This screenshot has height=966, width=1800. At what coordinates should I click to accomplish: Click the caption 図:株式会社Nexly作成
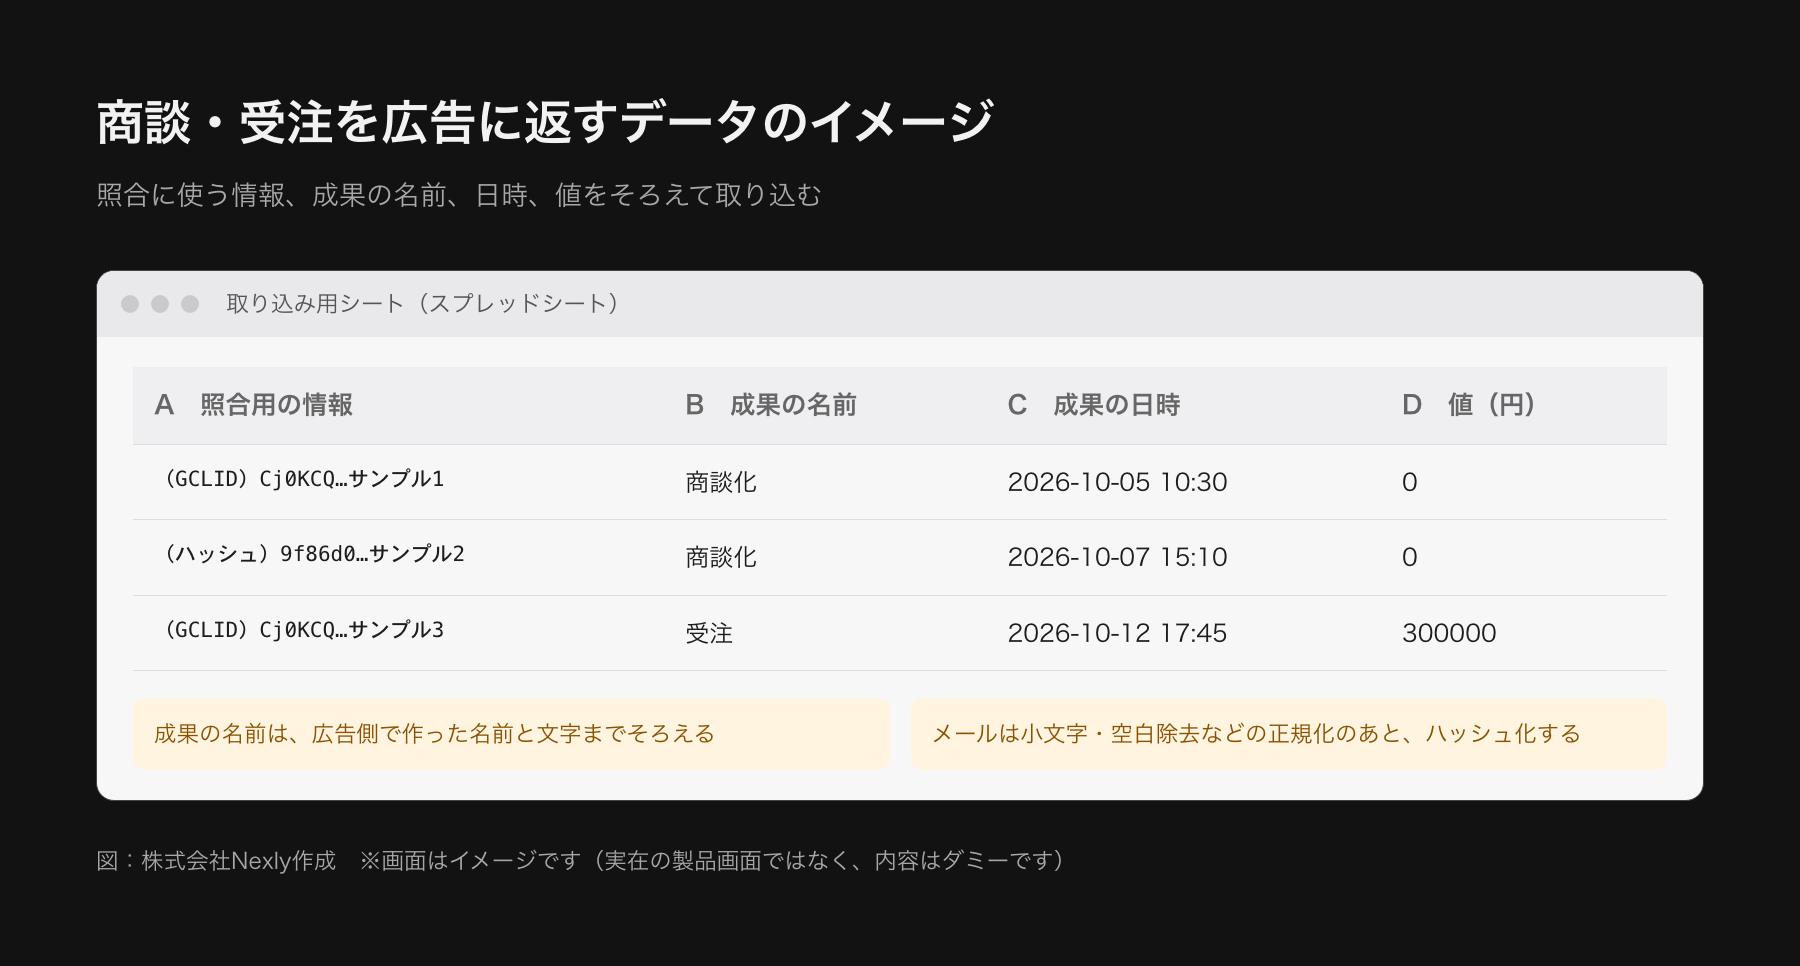tap(216, 861)
